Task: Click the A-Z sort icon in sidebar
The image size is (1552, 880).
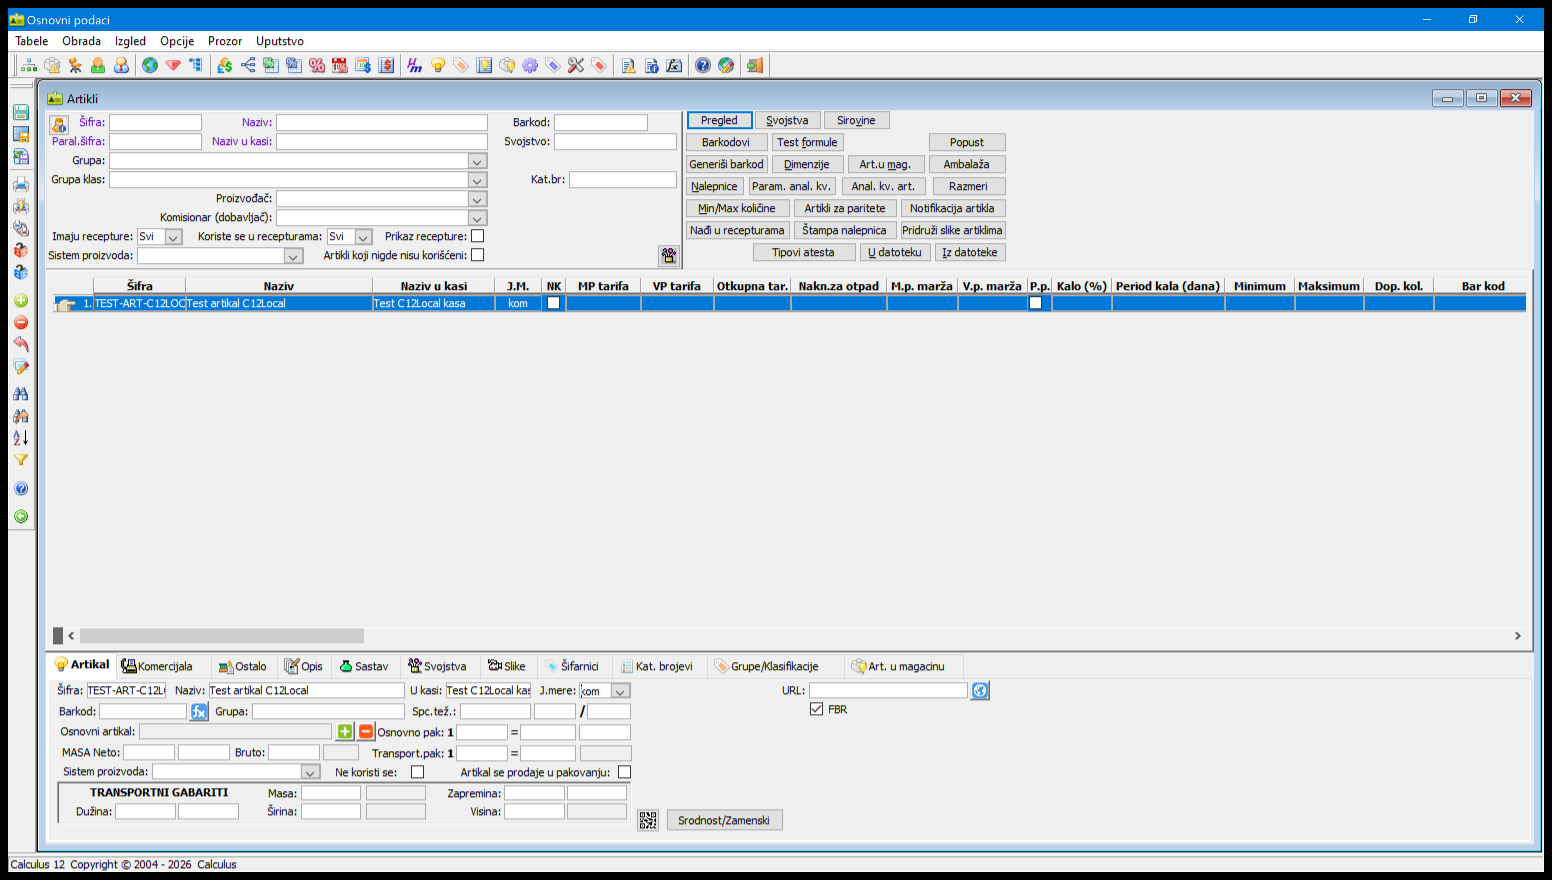Action: pos(21,438)
